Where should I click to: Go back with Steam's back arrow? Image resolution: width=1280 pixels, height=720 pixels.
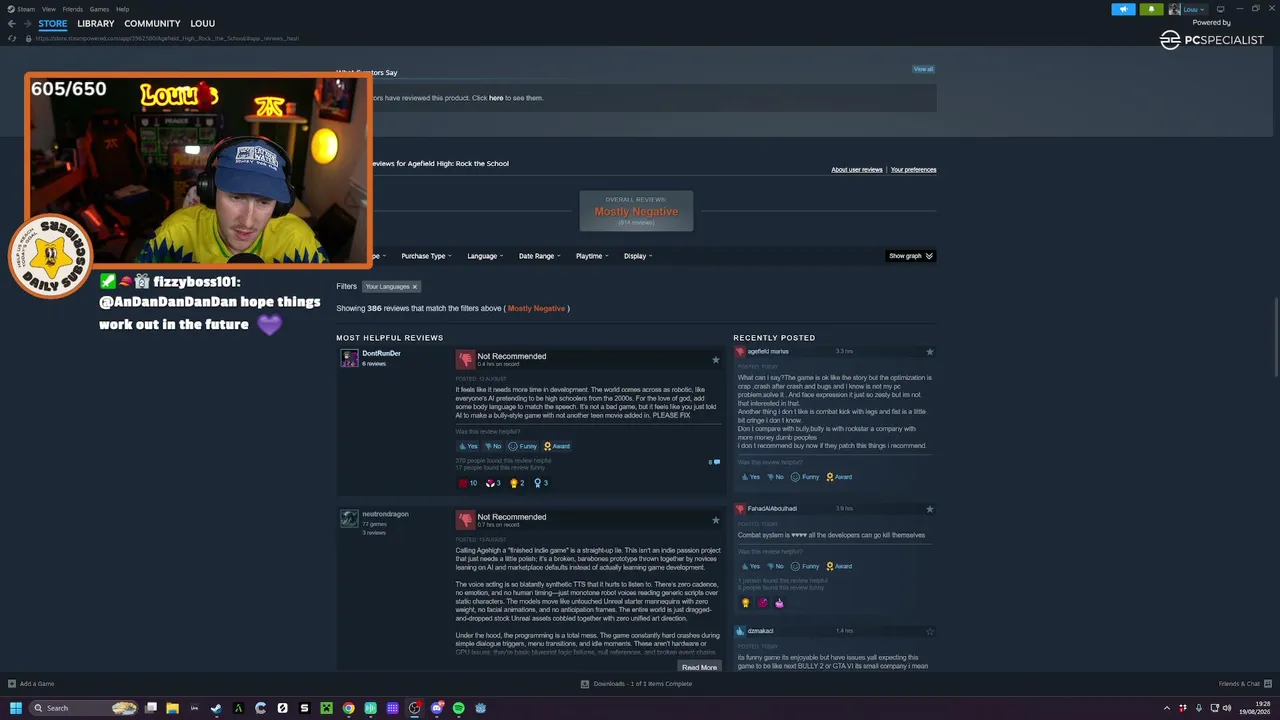12,23
